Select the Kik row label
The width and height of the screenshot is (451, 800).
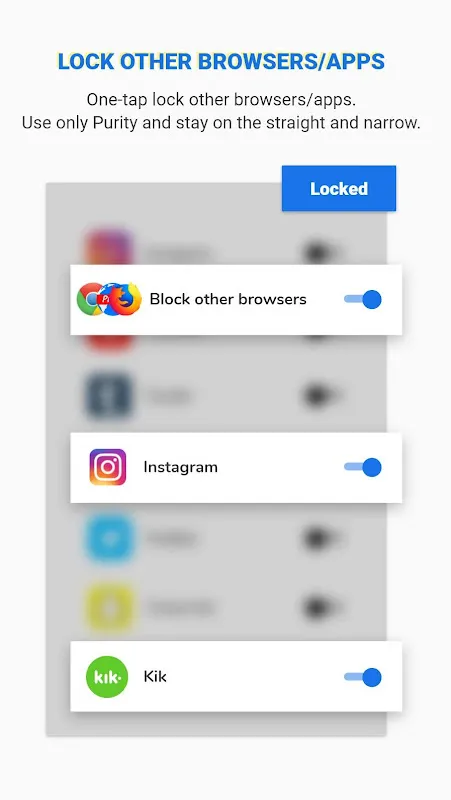[x=155, y=677]
